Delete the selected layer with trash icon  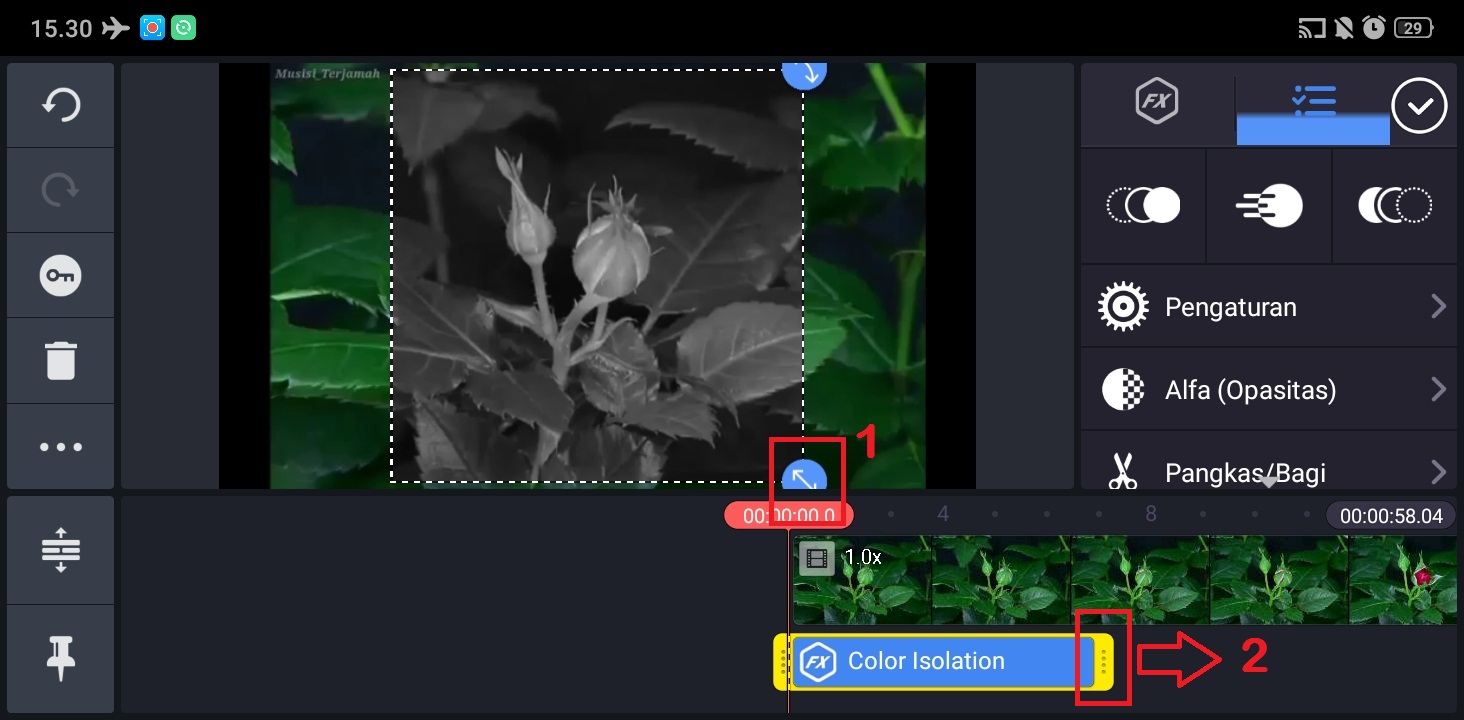(61, 360)
